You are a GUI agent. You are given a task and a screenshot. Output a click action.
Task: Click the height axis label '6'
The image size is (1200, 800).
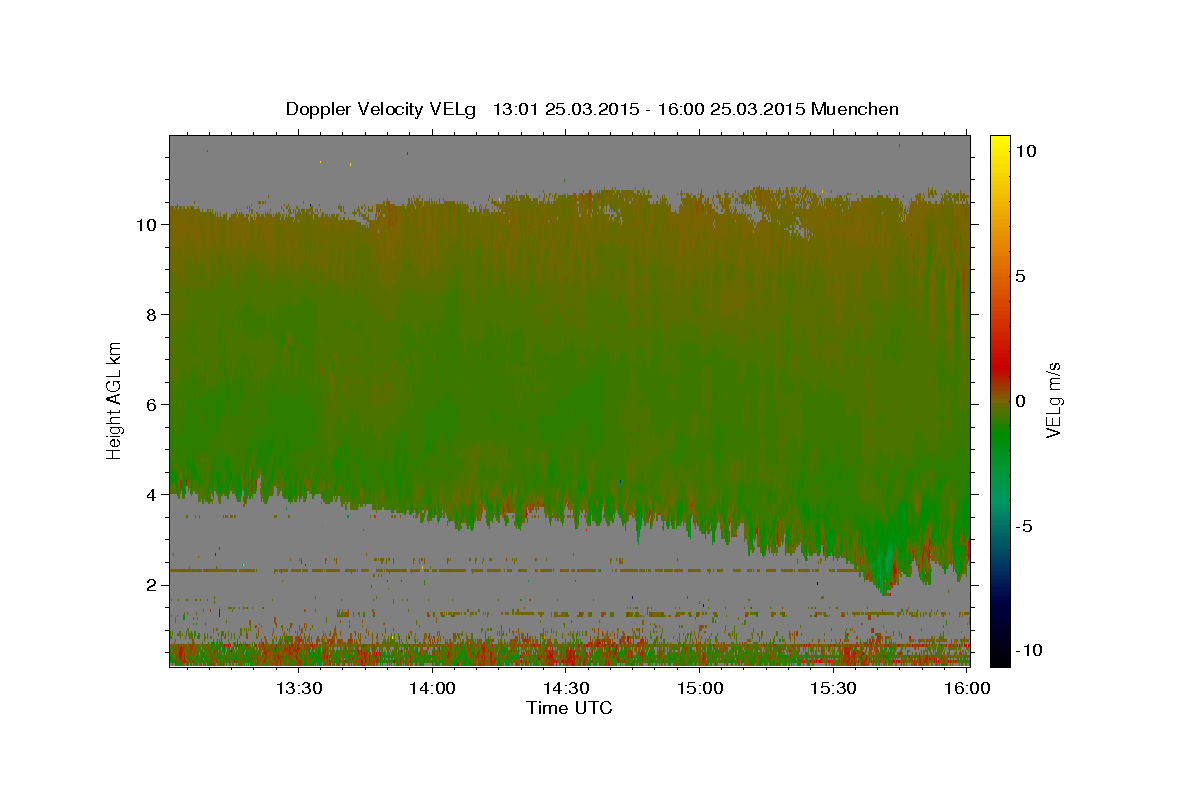pos(152,405)
